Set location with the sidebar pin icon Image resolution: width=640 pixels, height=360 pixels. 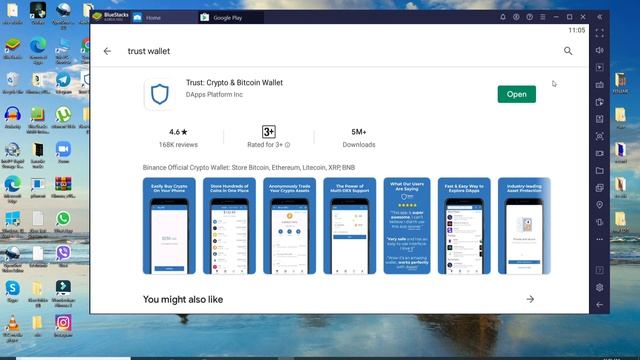pyautogui.click(x=599, y=205)
